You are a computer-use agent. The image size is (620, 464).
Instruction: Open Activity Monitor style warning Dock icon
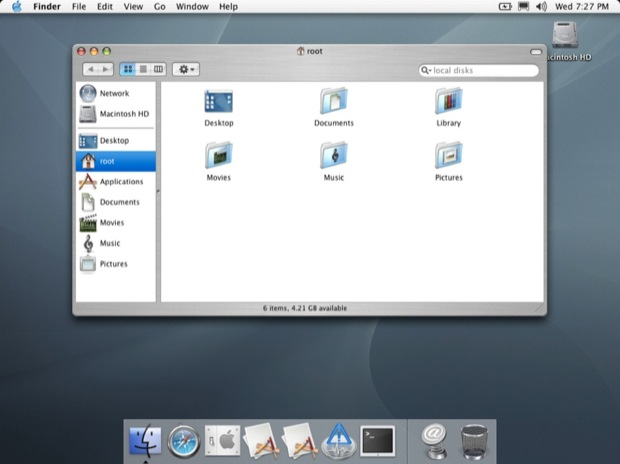[338, 441]
